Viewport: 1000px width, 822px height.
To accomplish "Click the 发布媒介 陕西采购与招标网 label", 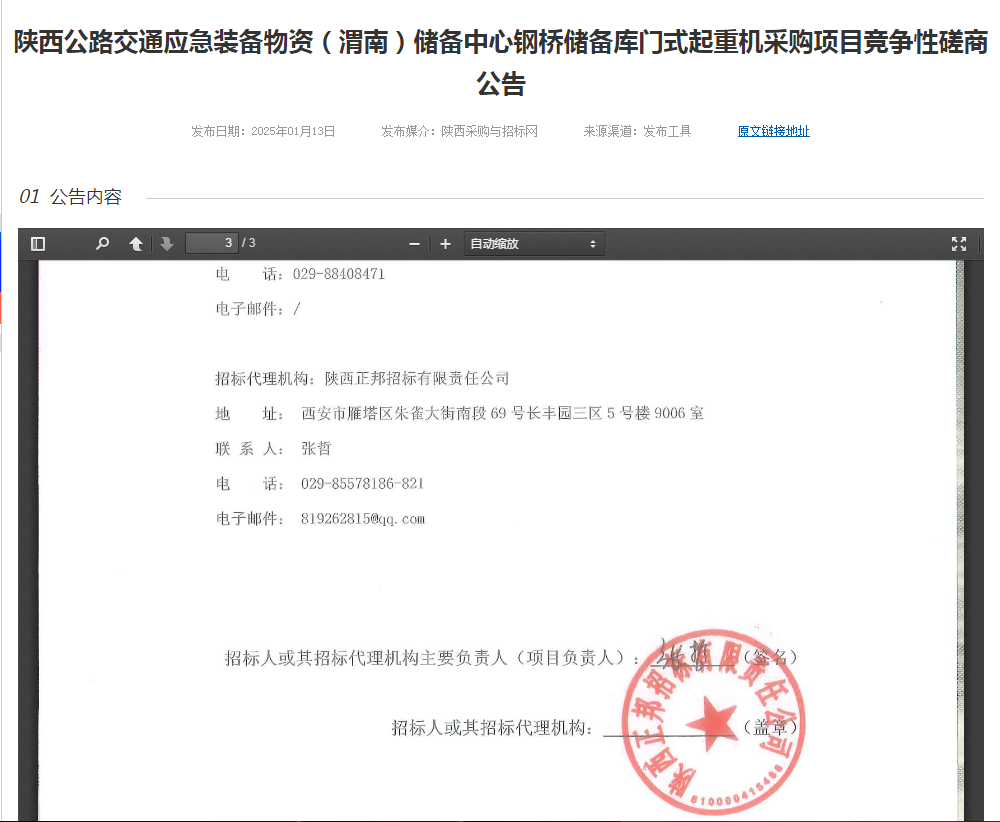I will (x=459, y=131).
